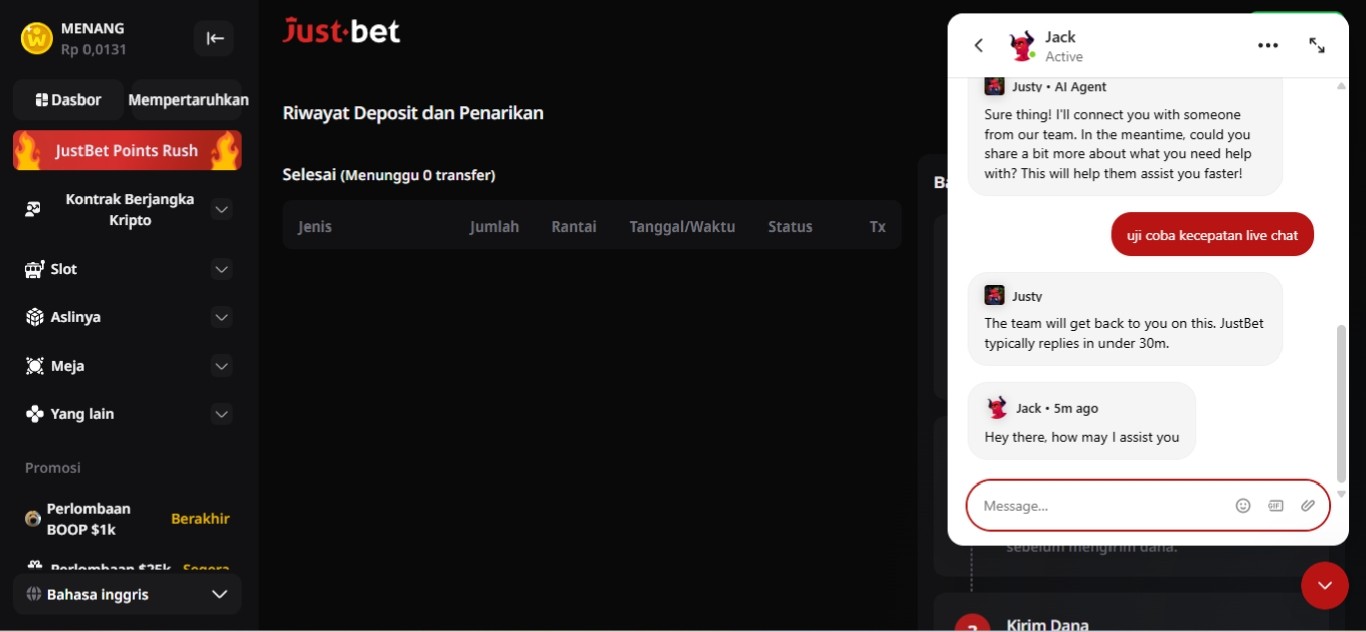Open chat options three-dot menu
Screen dimensions: 1366x632
coord(1268,45)
